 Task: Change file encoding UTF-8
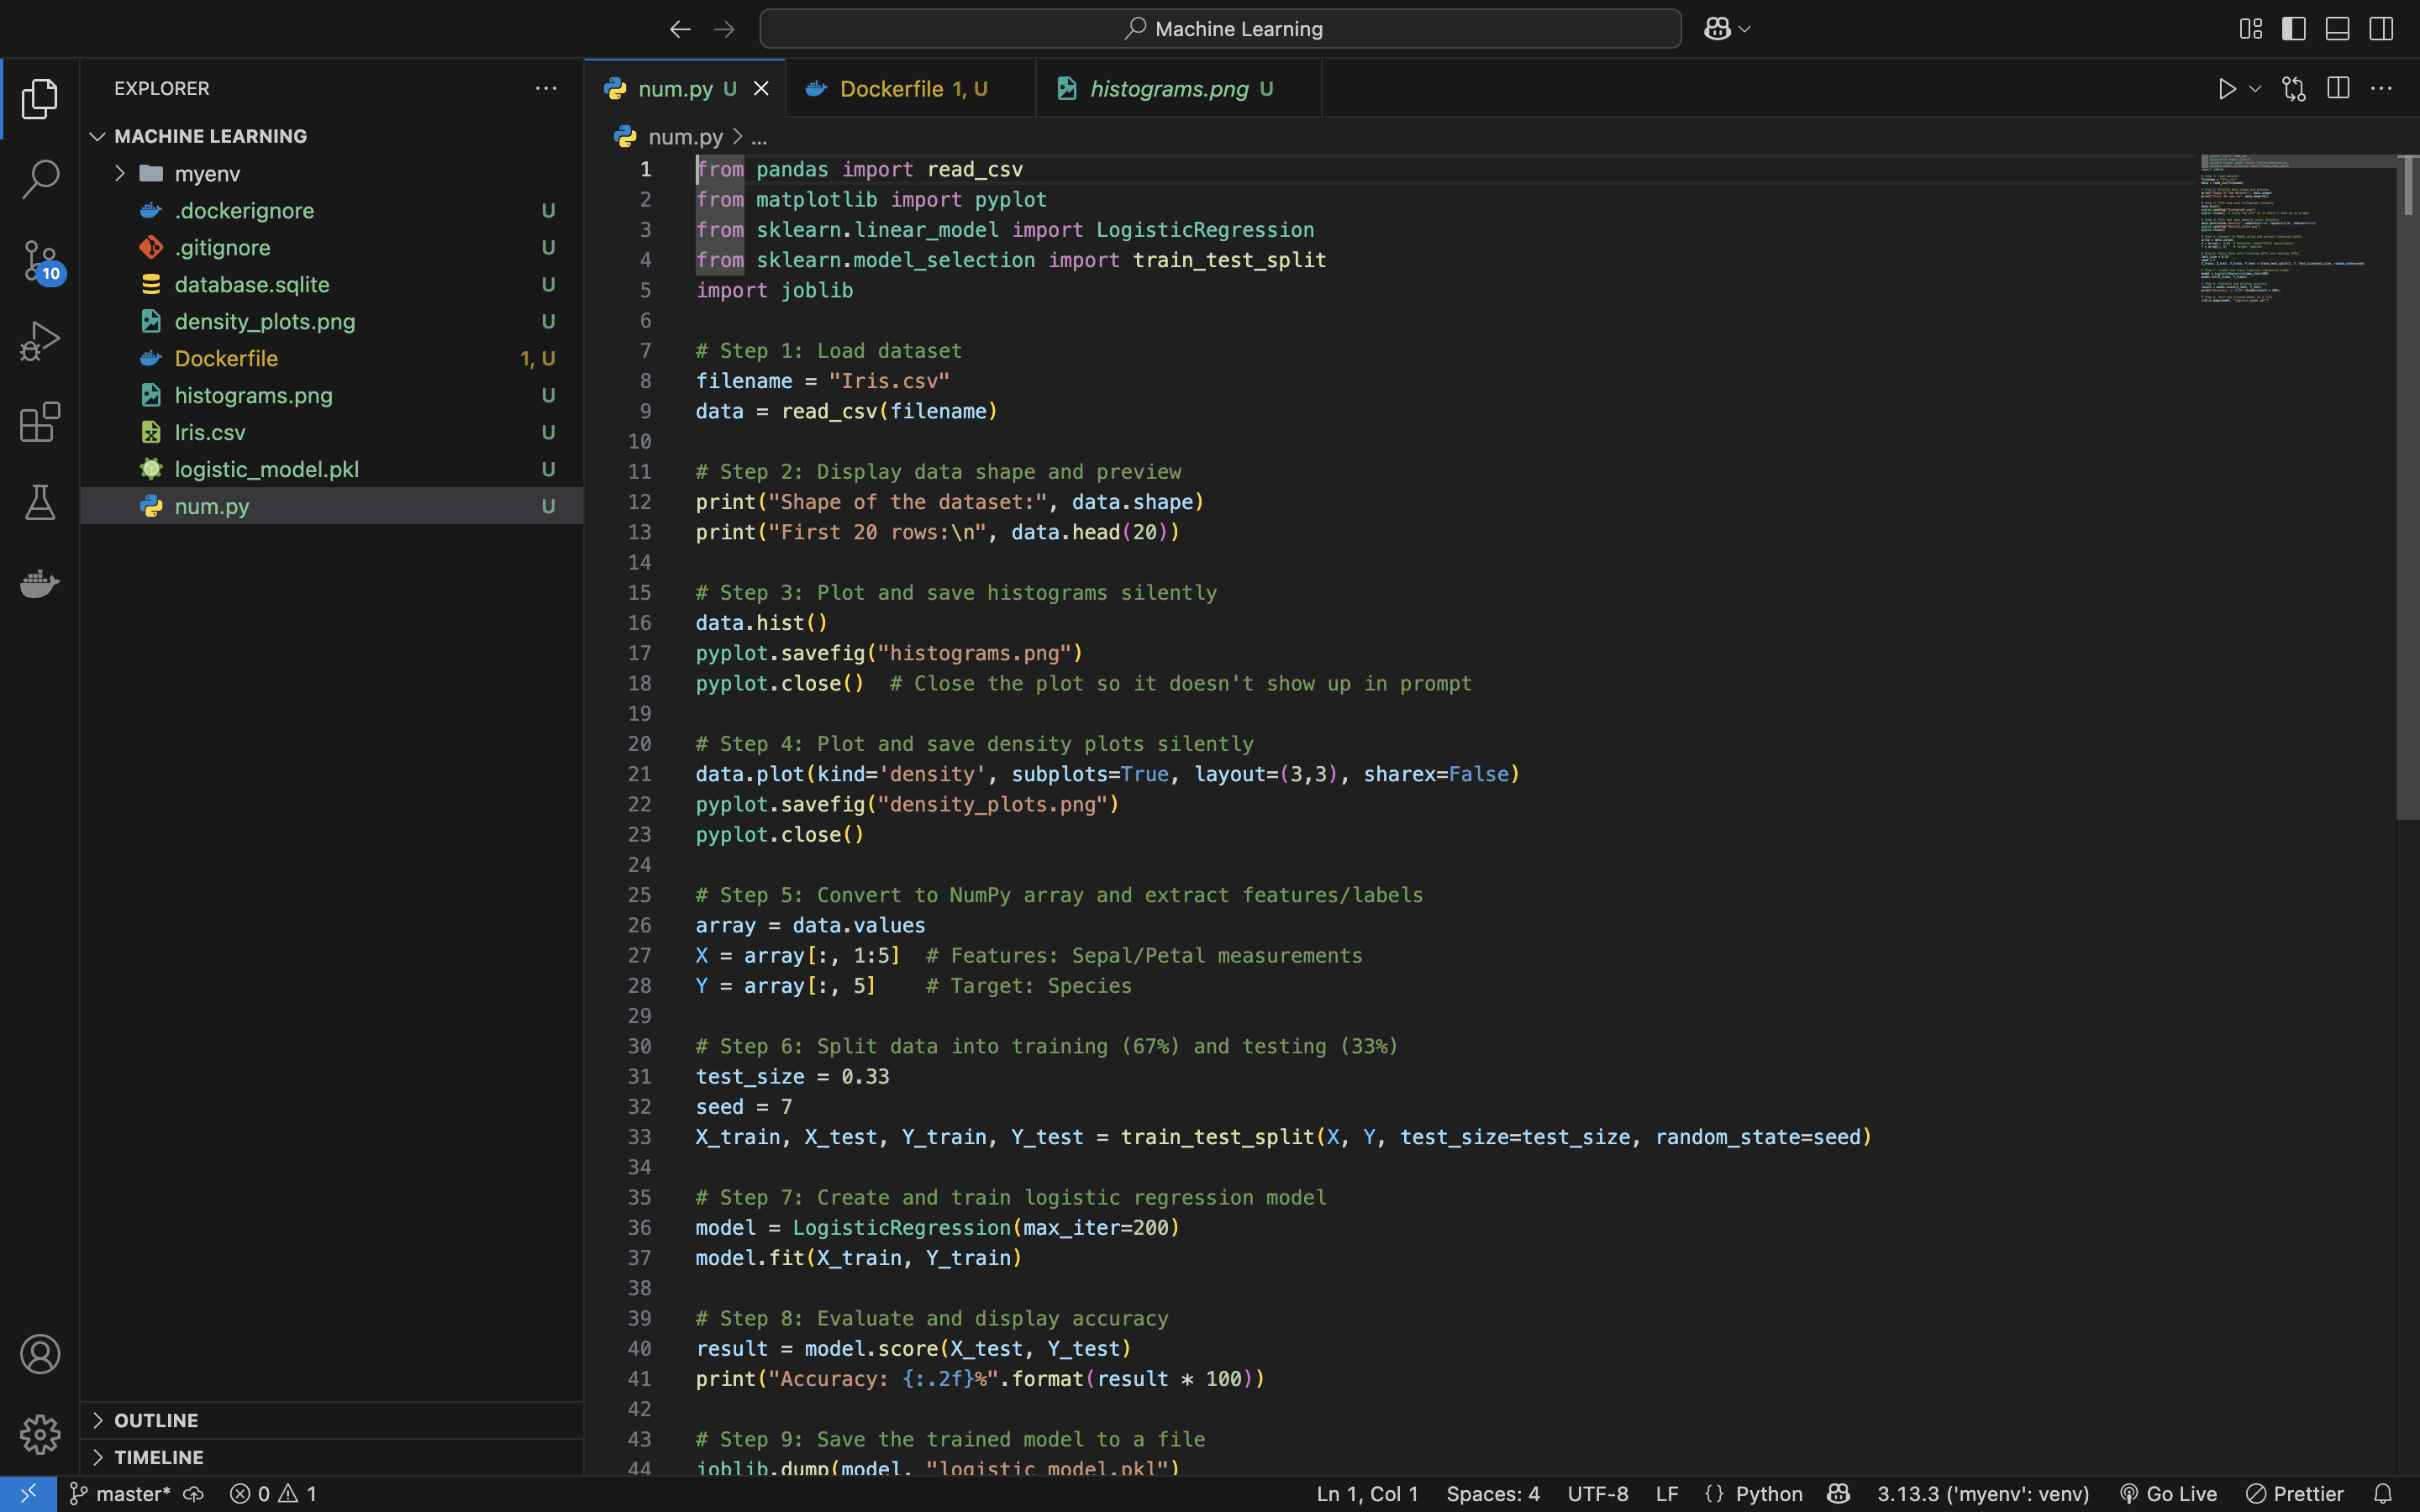1598,1494
